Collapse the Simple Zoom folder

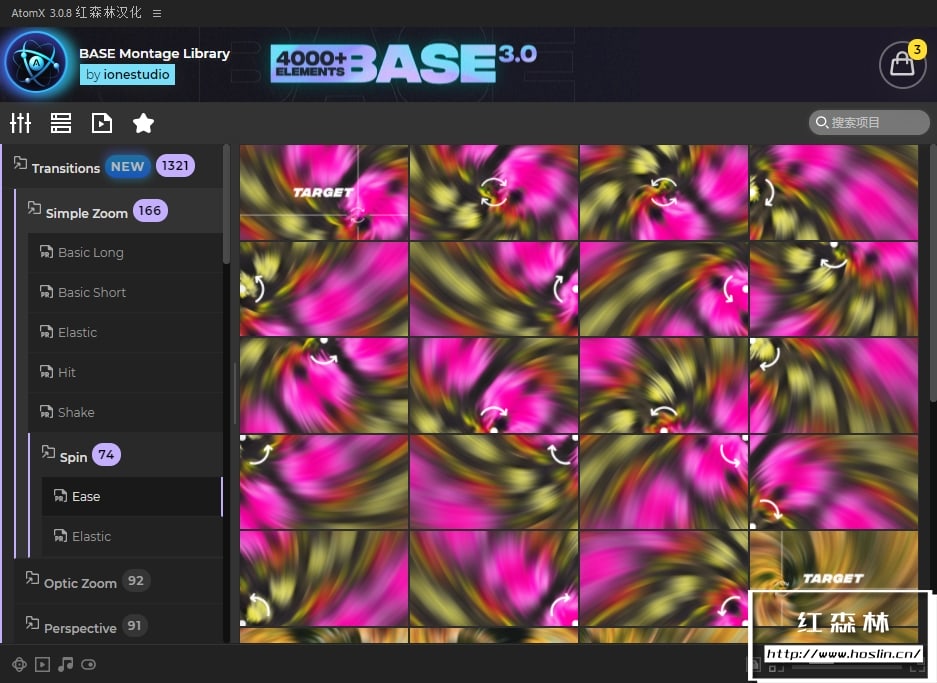tap(34, 208)
